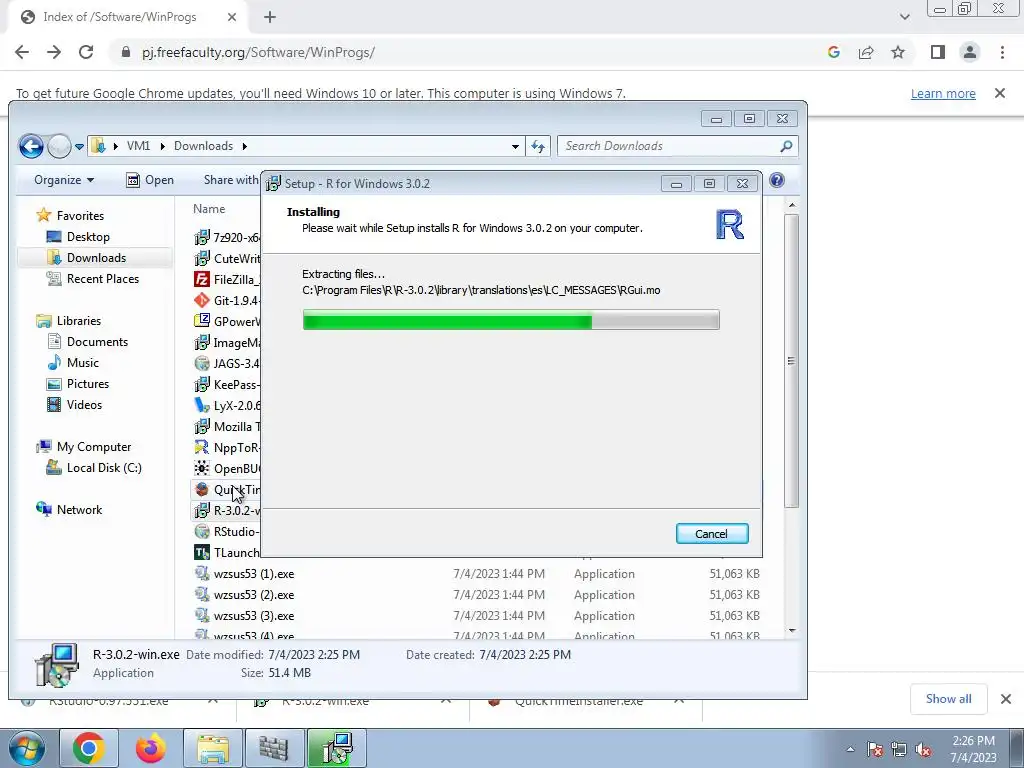1024x768 pixels.
Task: Select Desktop in navigation pane
Action: pyautogui.click(x=88, y=236)
